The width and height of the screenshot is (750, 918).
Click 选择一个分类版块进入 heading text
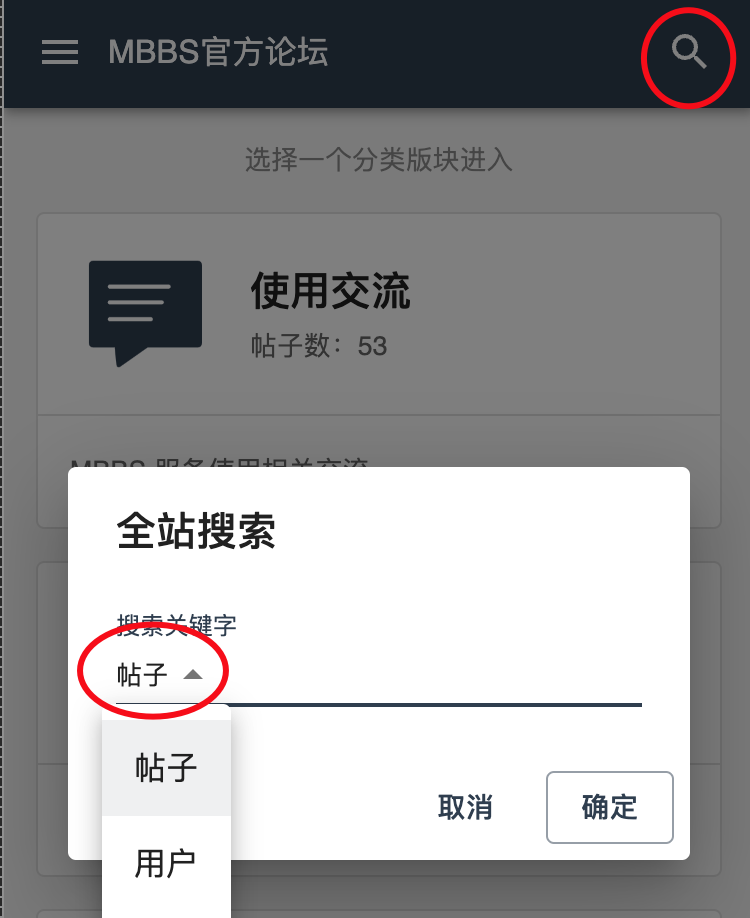click(x=379, y=160)
